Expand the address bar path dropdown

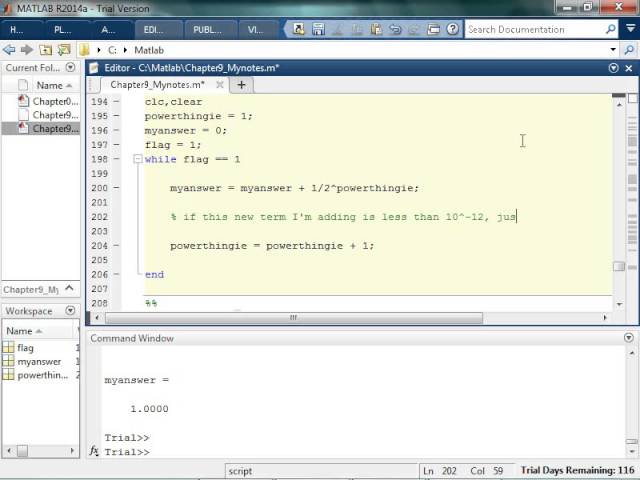click(613, 50)
